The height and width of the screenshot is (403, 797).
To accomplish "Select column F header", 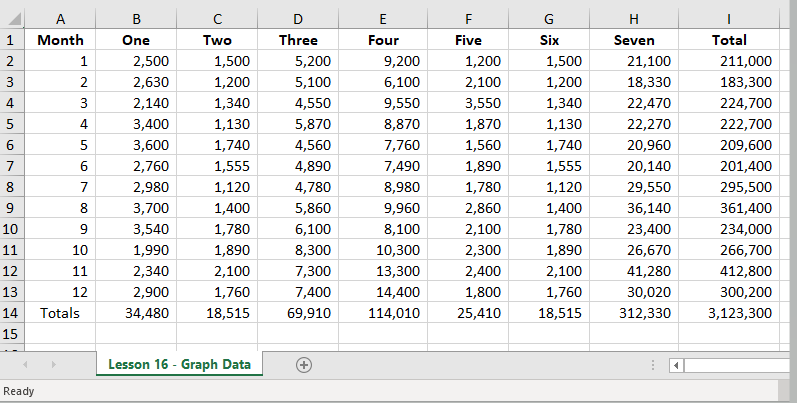I will click(x=468, y=19).
